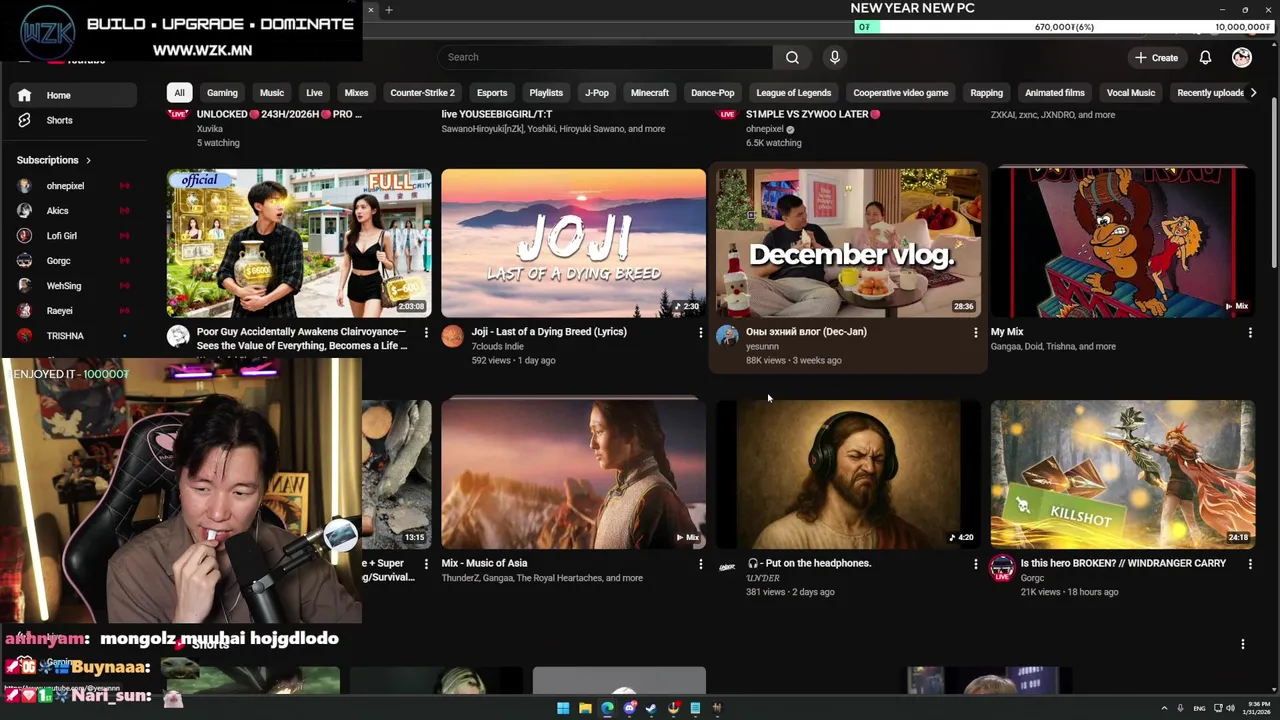Select the League of Legends chip
Image resolution: width=1280 pixels, height=720 pixels.
[x=794, y=93]
